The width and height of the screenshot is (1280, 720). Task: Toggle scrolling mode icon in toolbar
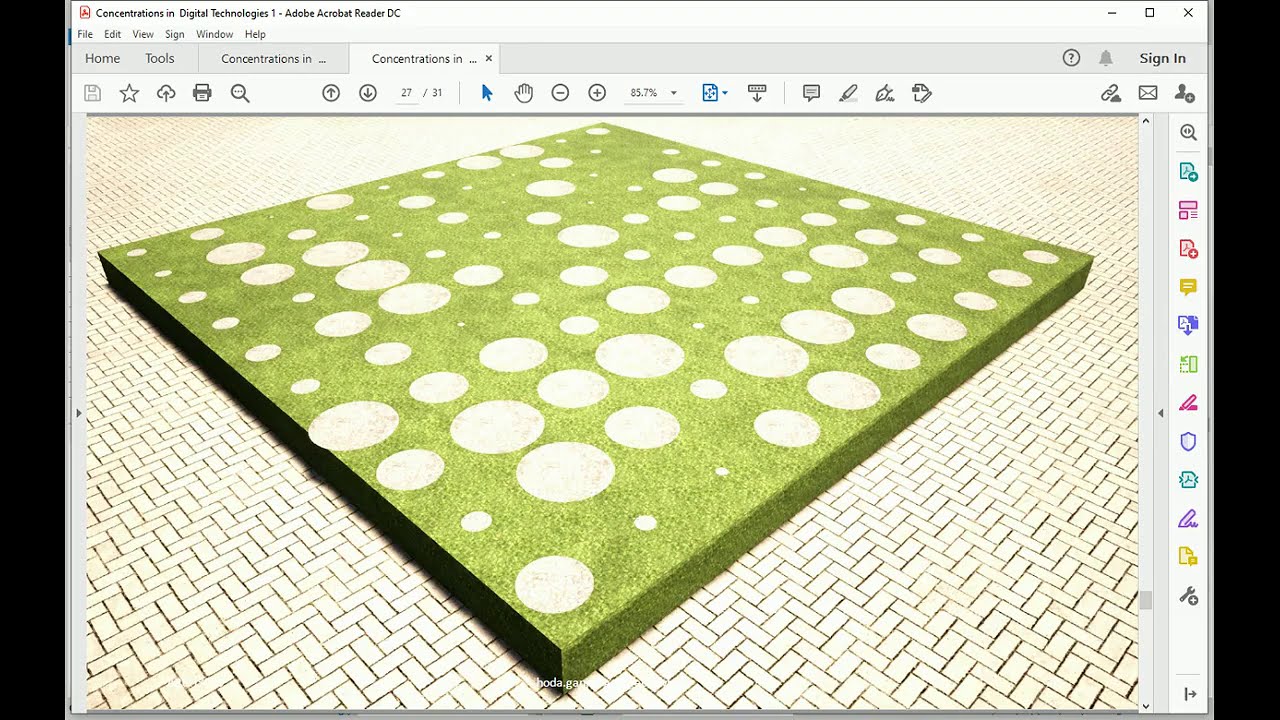click(x=757, y=93)
